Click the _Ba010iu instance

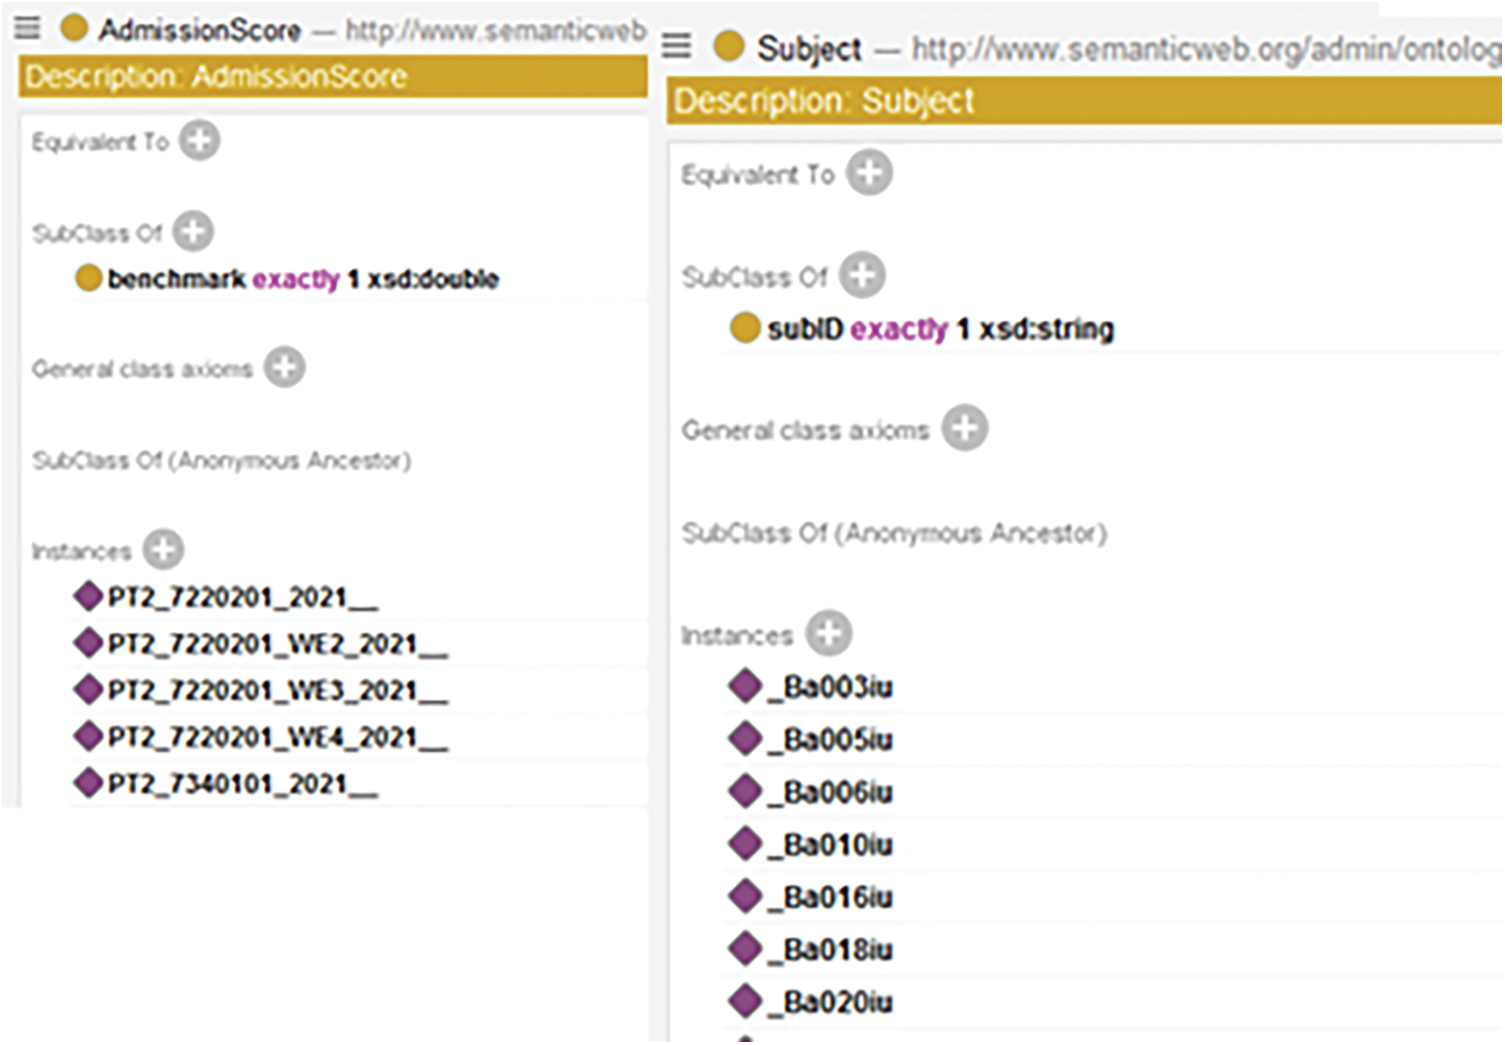[x=837, y=846]
